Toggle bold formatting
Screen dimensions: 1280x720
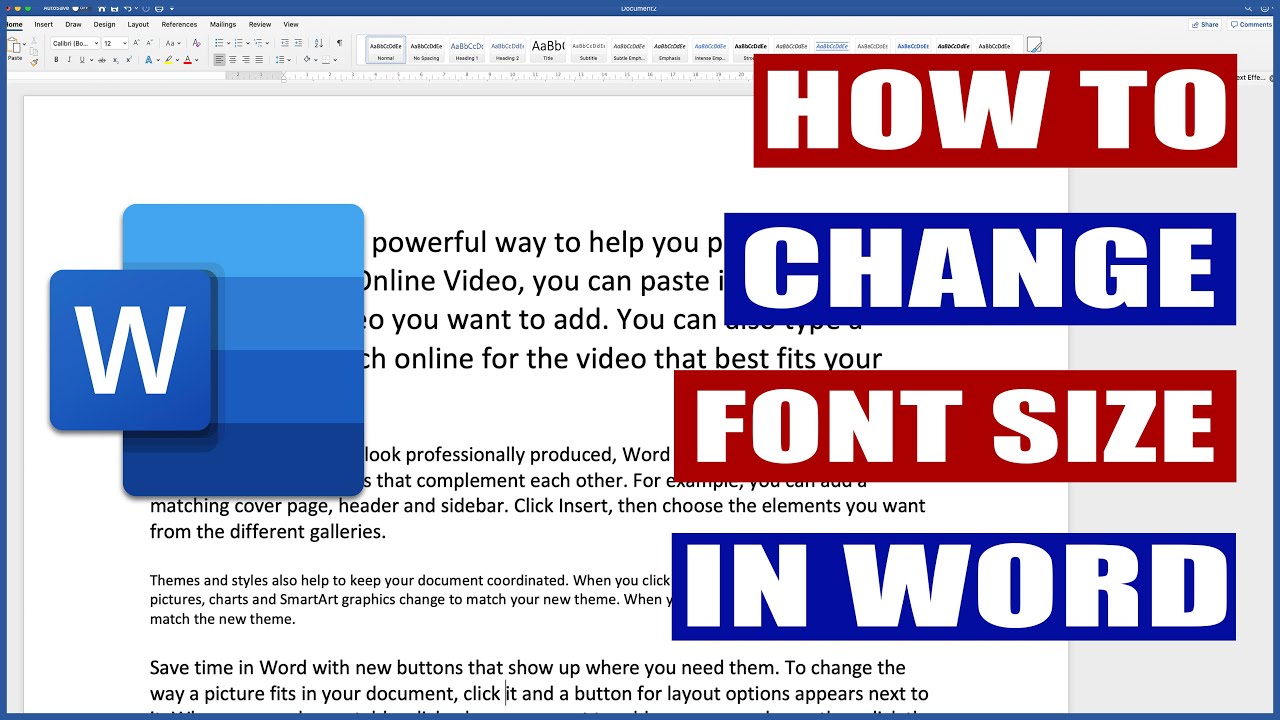click(x=56, y=59)
